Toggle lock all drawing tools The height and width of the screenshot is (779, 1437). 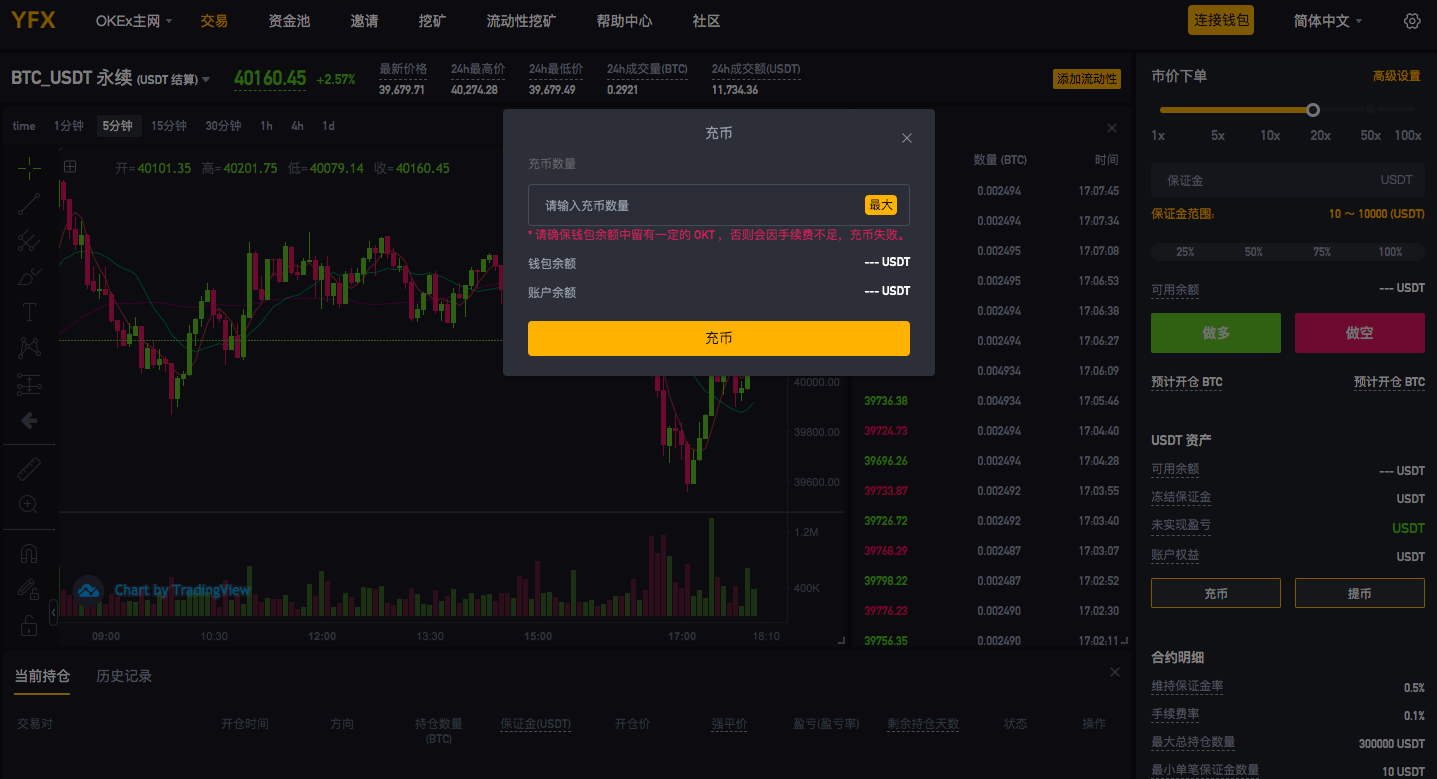click(x=29, y=626)
